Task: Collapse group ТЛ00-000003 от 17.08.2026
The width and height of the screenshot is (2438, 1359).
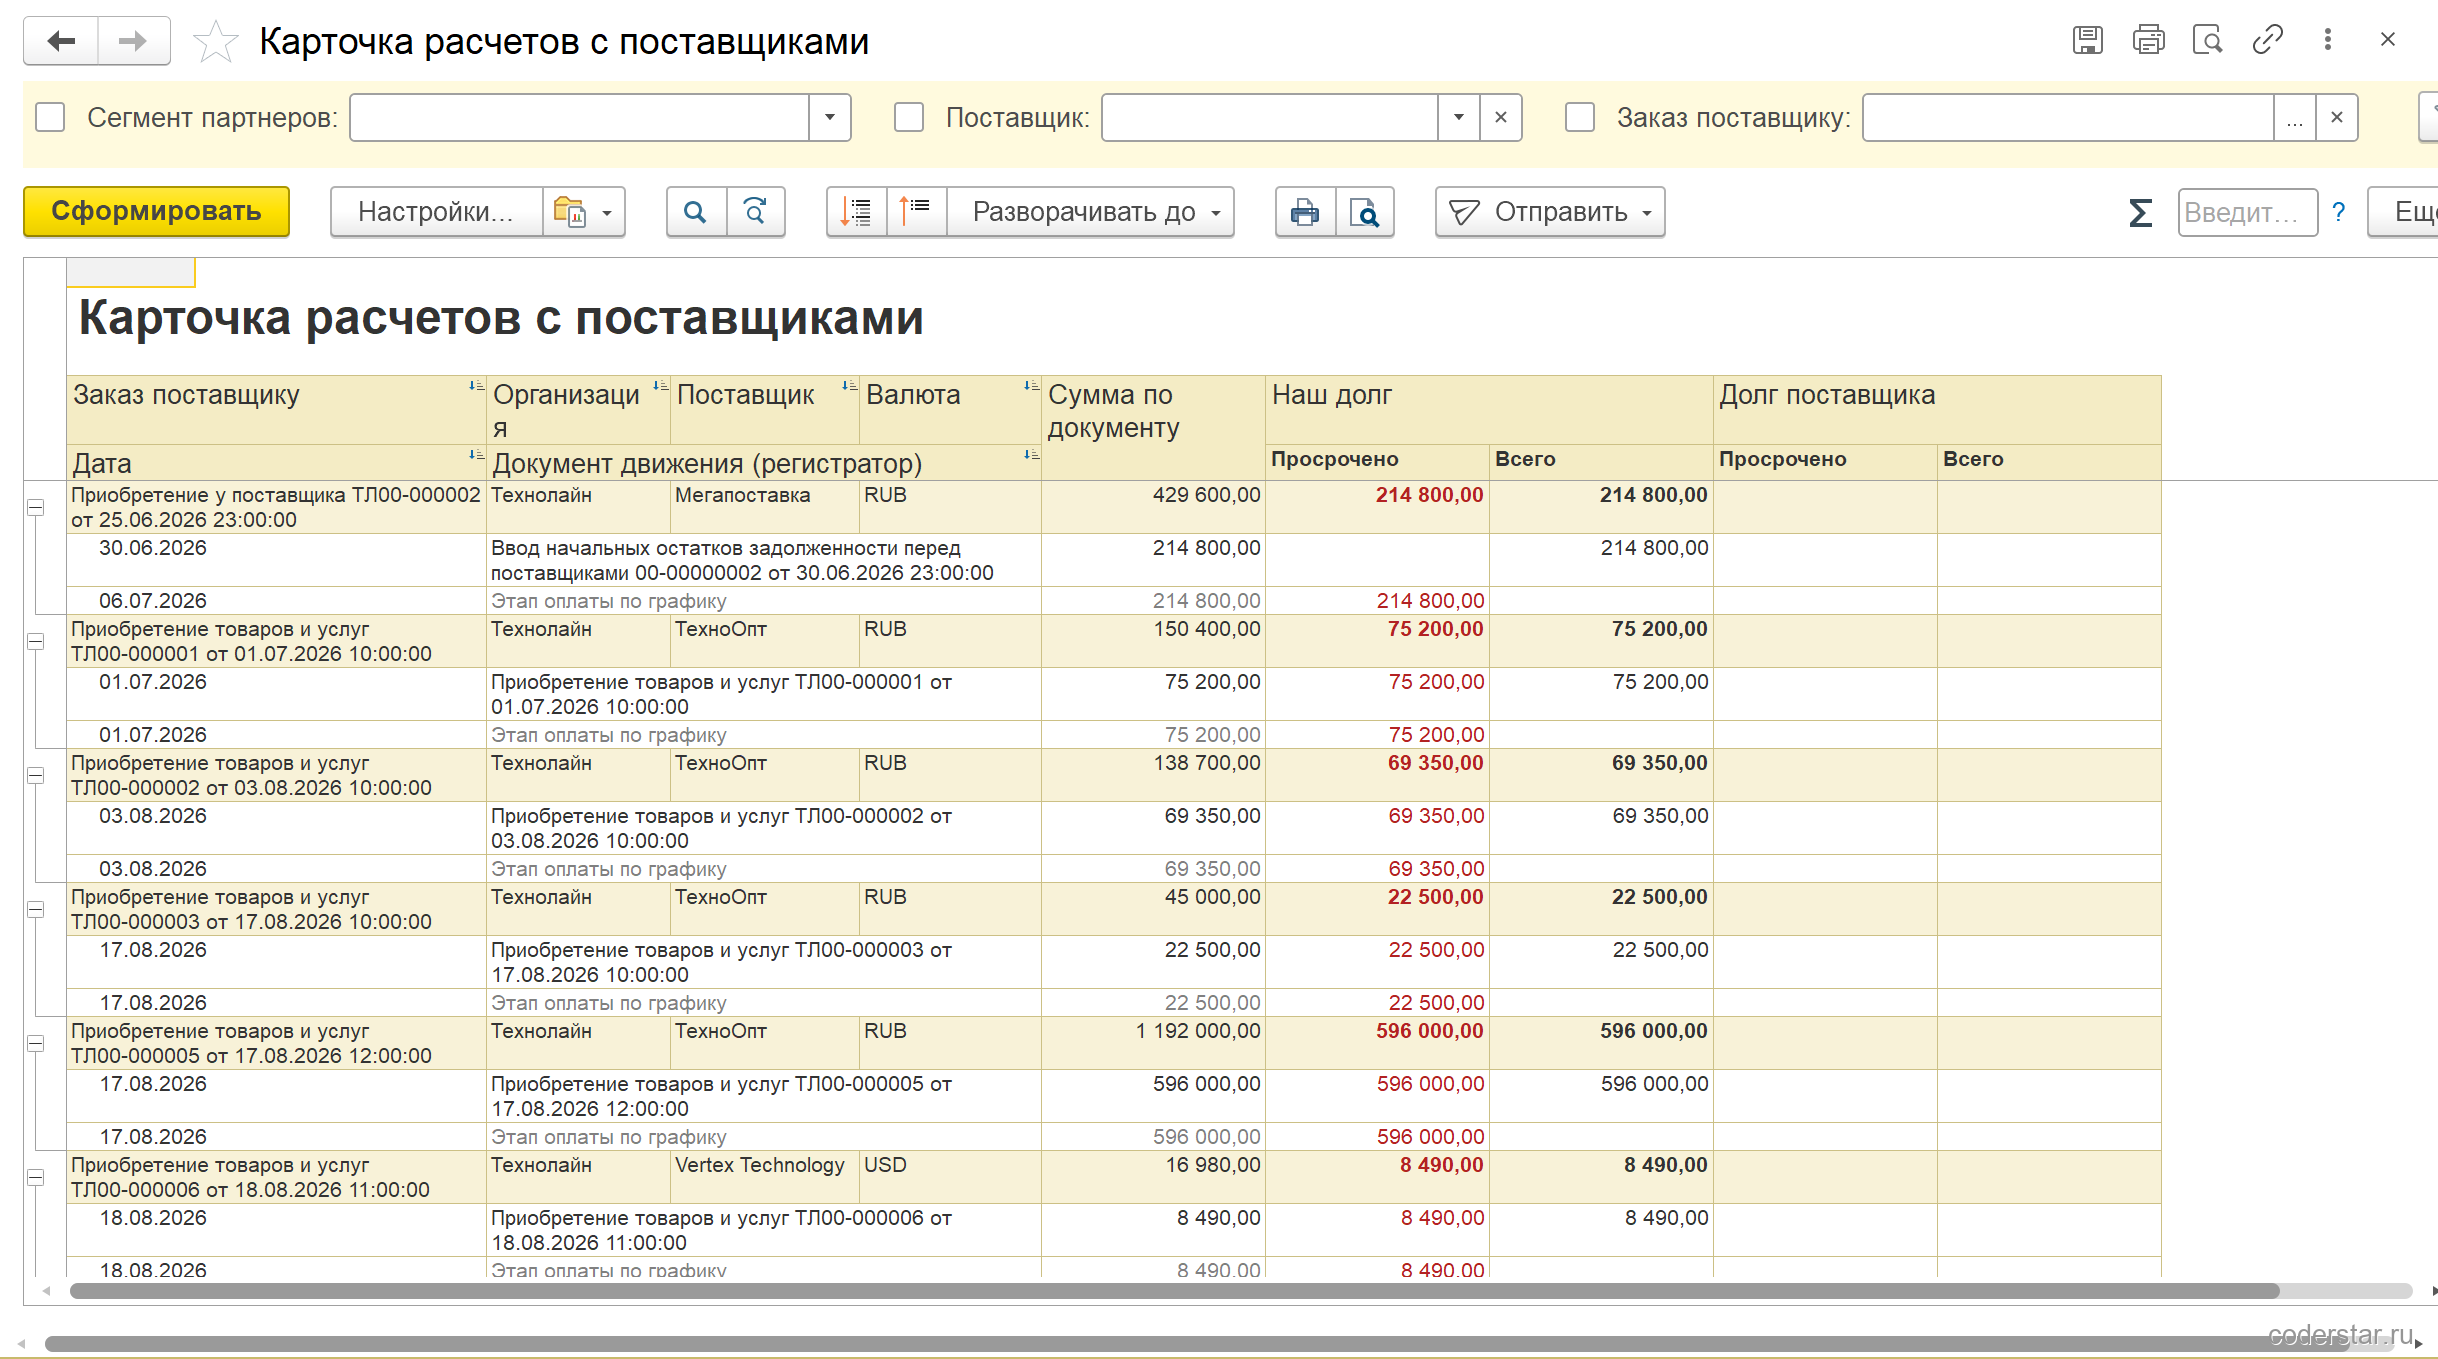Action: tap(36, 910)
